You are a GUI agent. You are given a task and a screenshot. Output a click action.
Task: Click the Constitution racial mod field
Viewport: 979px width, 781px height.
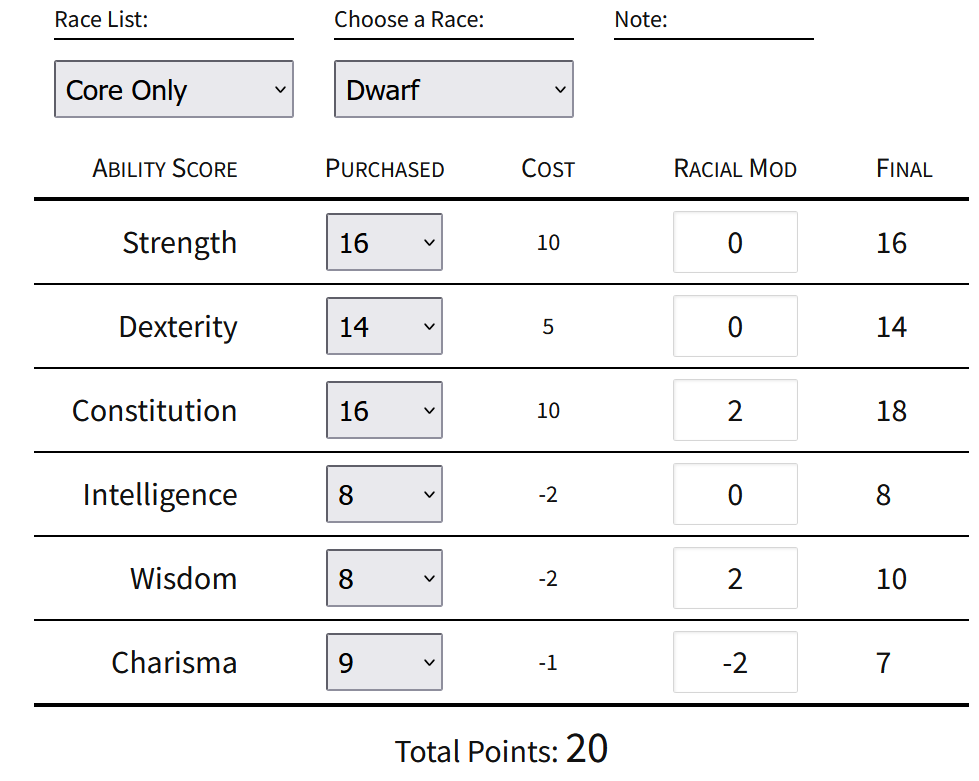point(735,410)
